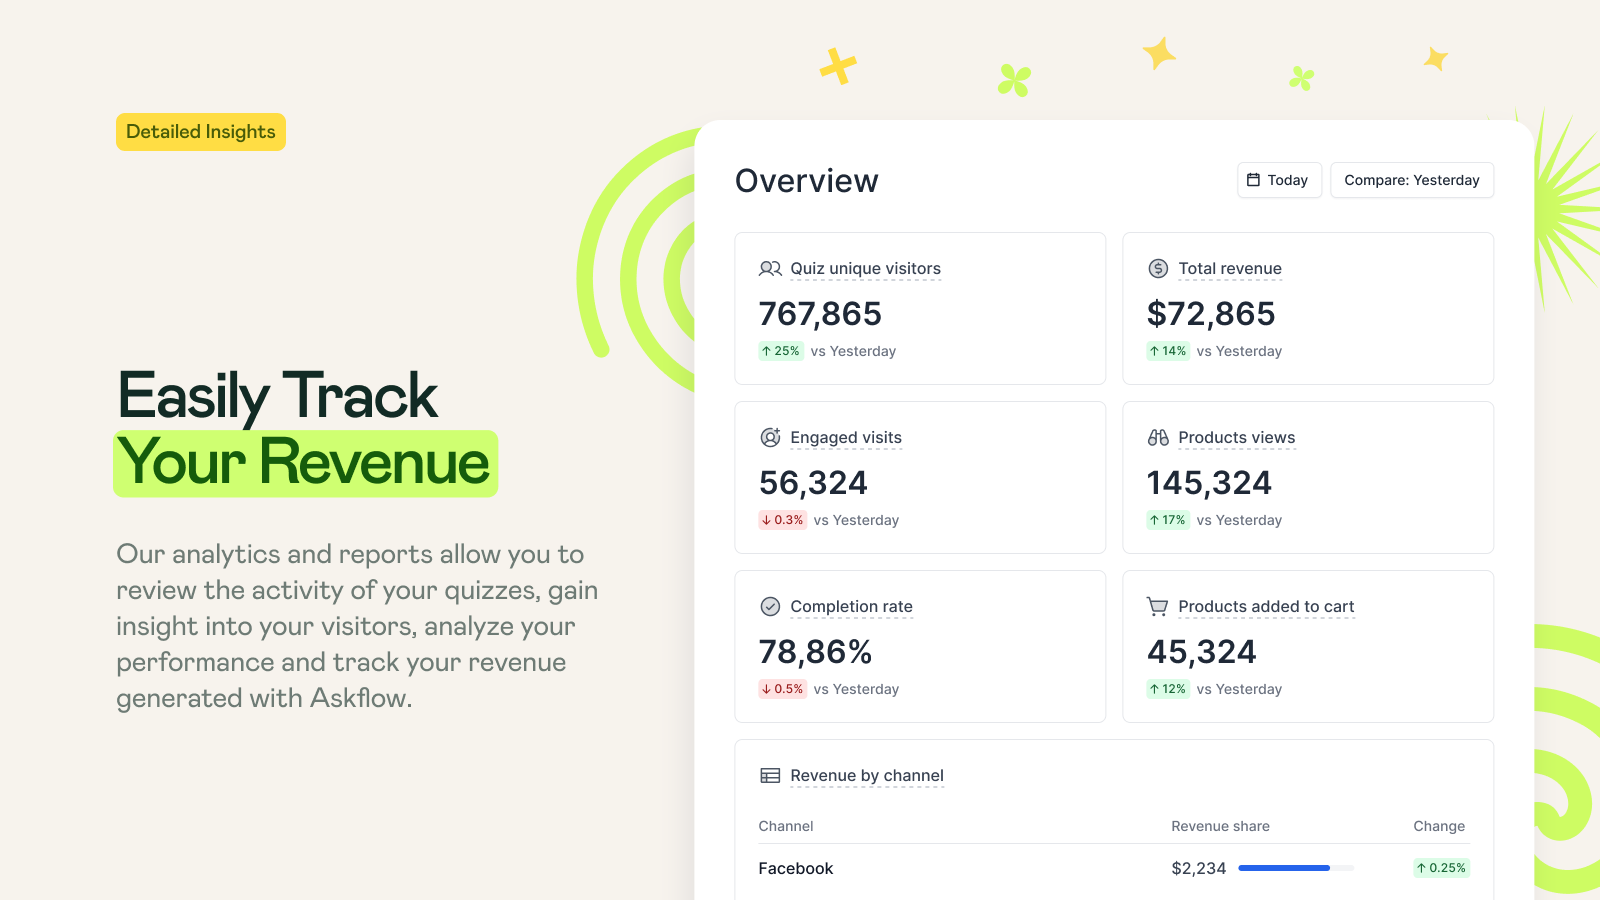
Task: Toggle the 25% increase badge under visitors
Action: coord(780,351)
